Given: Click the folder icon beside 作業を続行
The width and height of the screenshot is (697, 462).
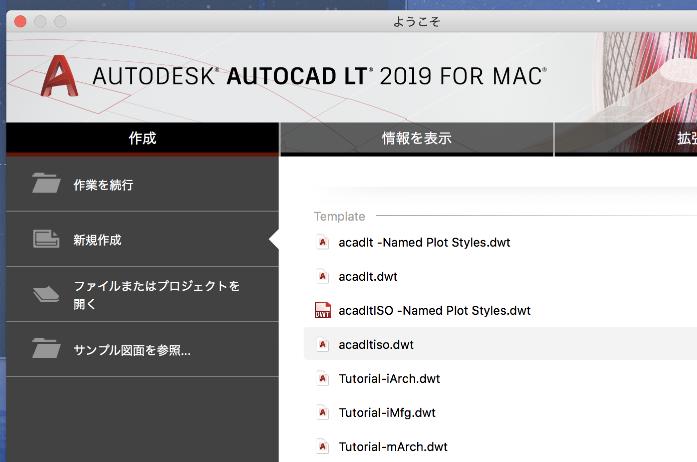Looking at the screenshot, I should pyautogui.click(x=46, y=183).
